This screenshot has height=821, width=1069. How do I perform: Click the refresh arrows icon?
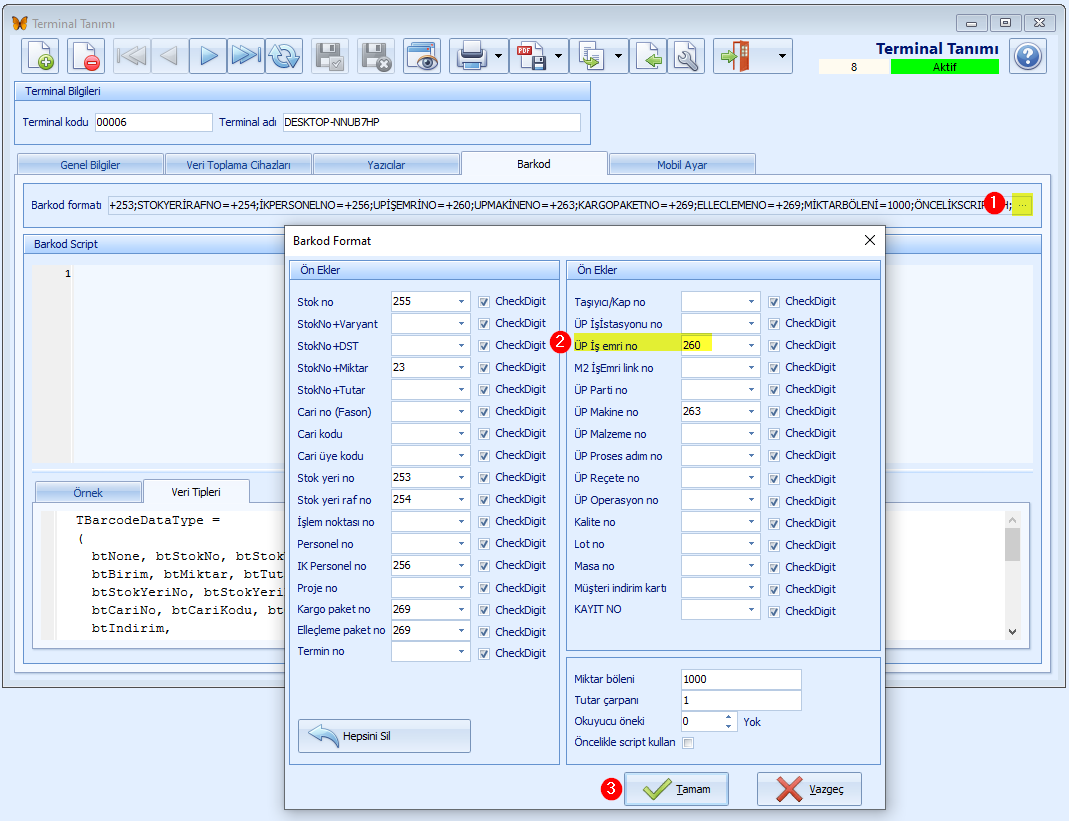(284, 56)
